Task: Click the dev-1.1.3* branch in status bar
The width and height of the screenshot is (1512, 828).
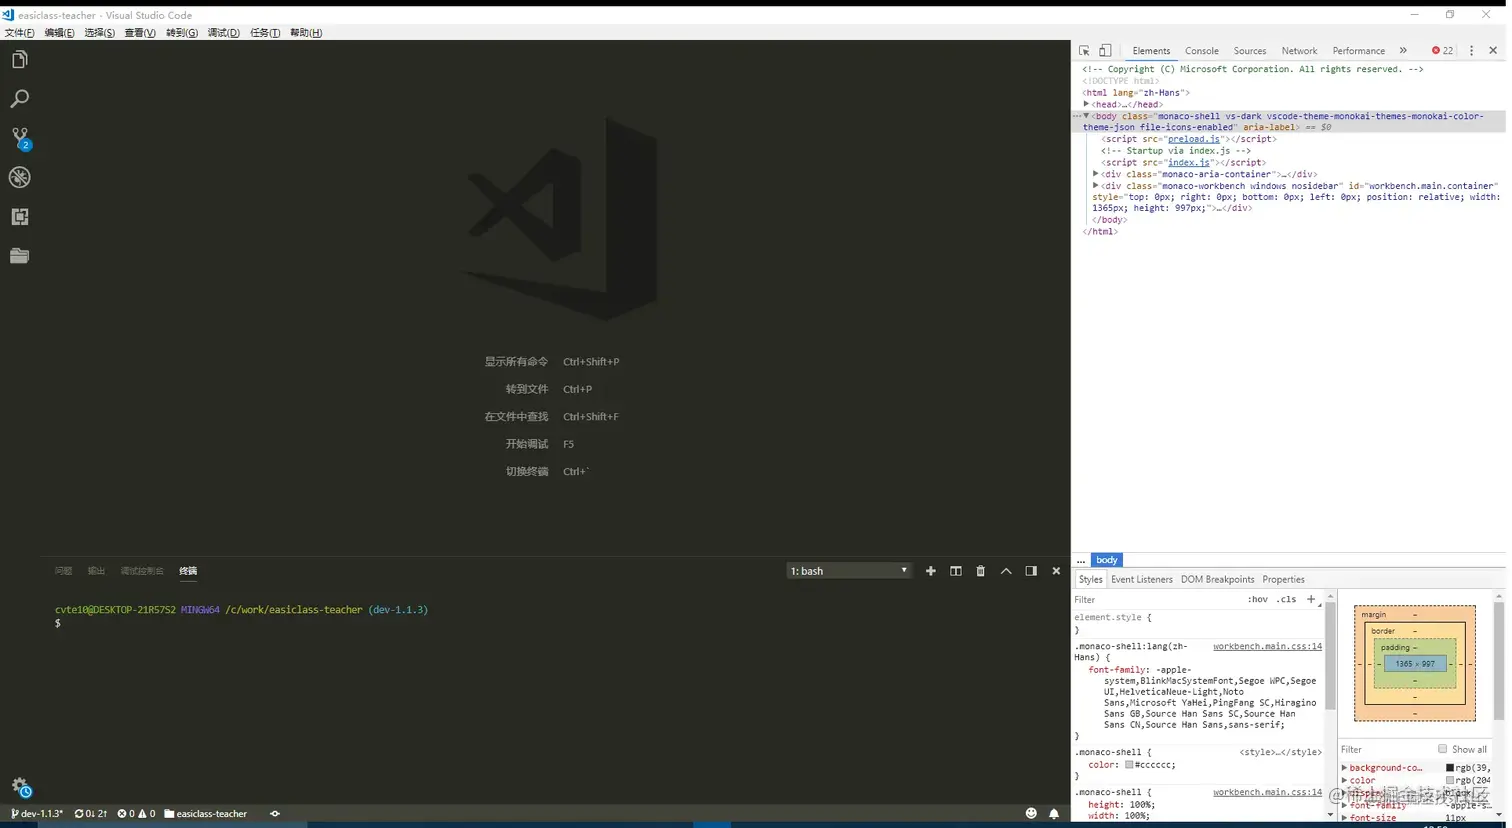Action: [37, 814]
